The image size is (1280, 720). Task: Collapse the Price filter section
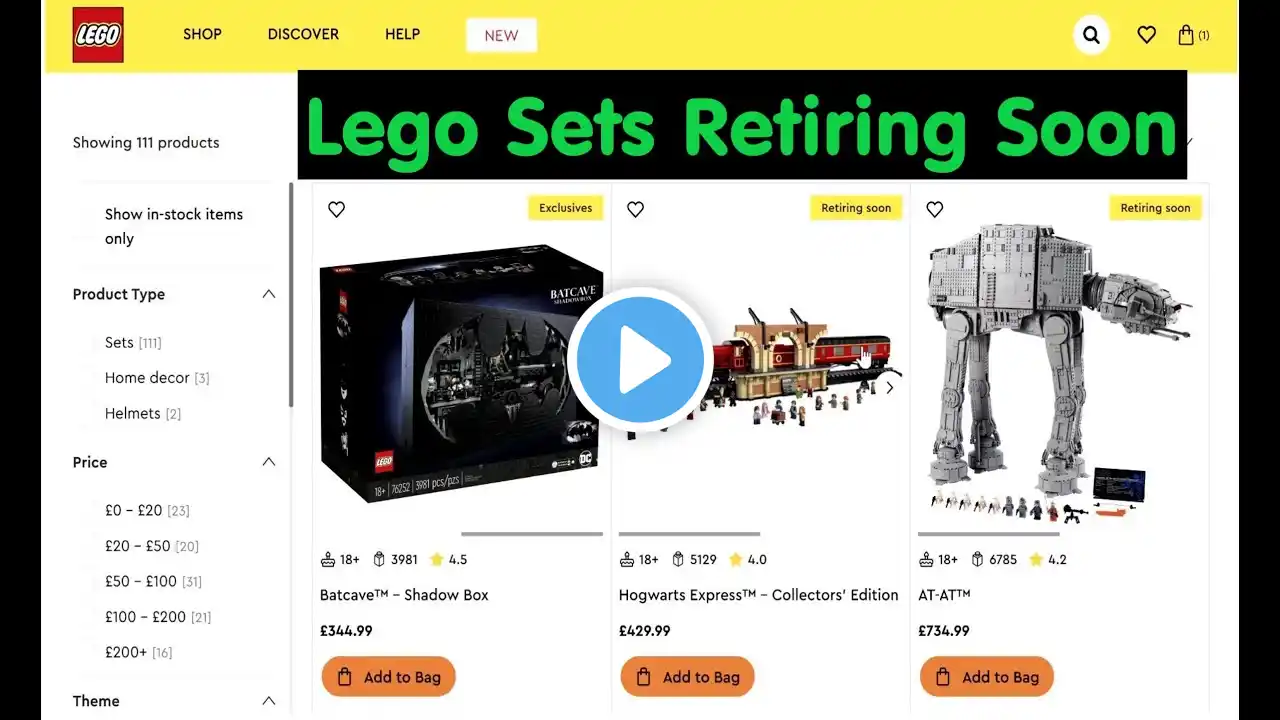coord(268,462)
